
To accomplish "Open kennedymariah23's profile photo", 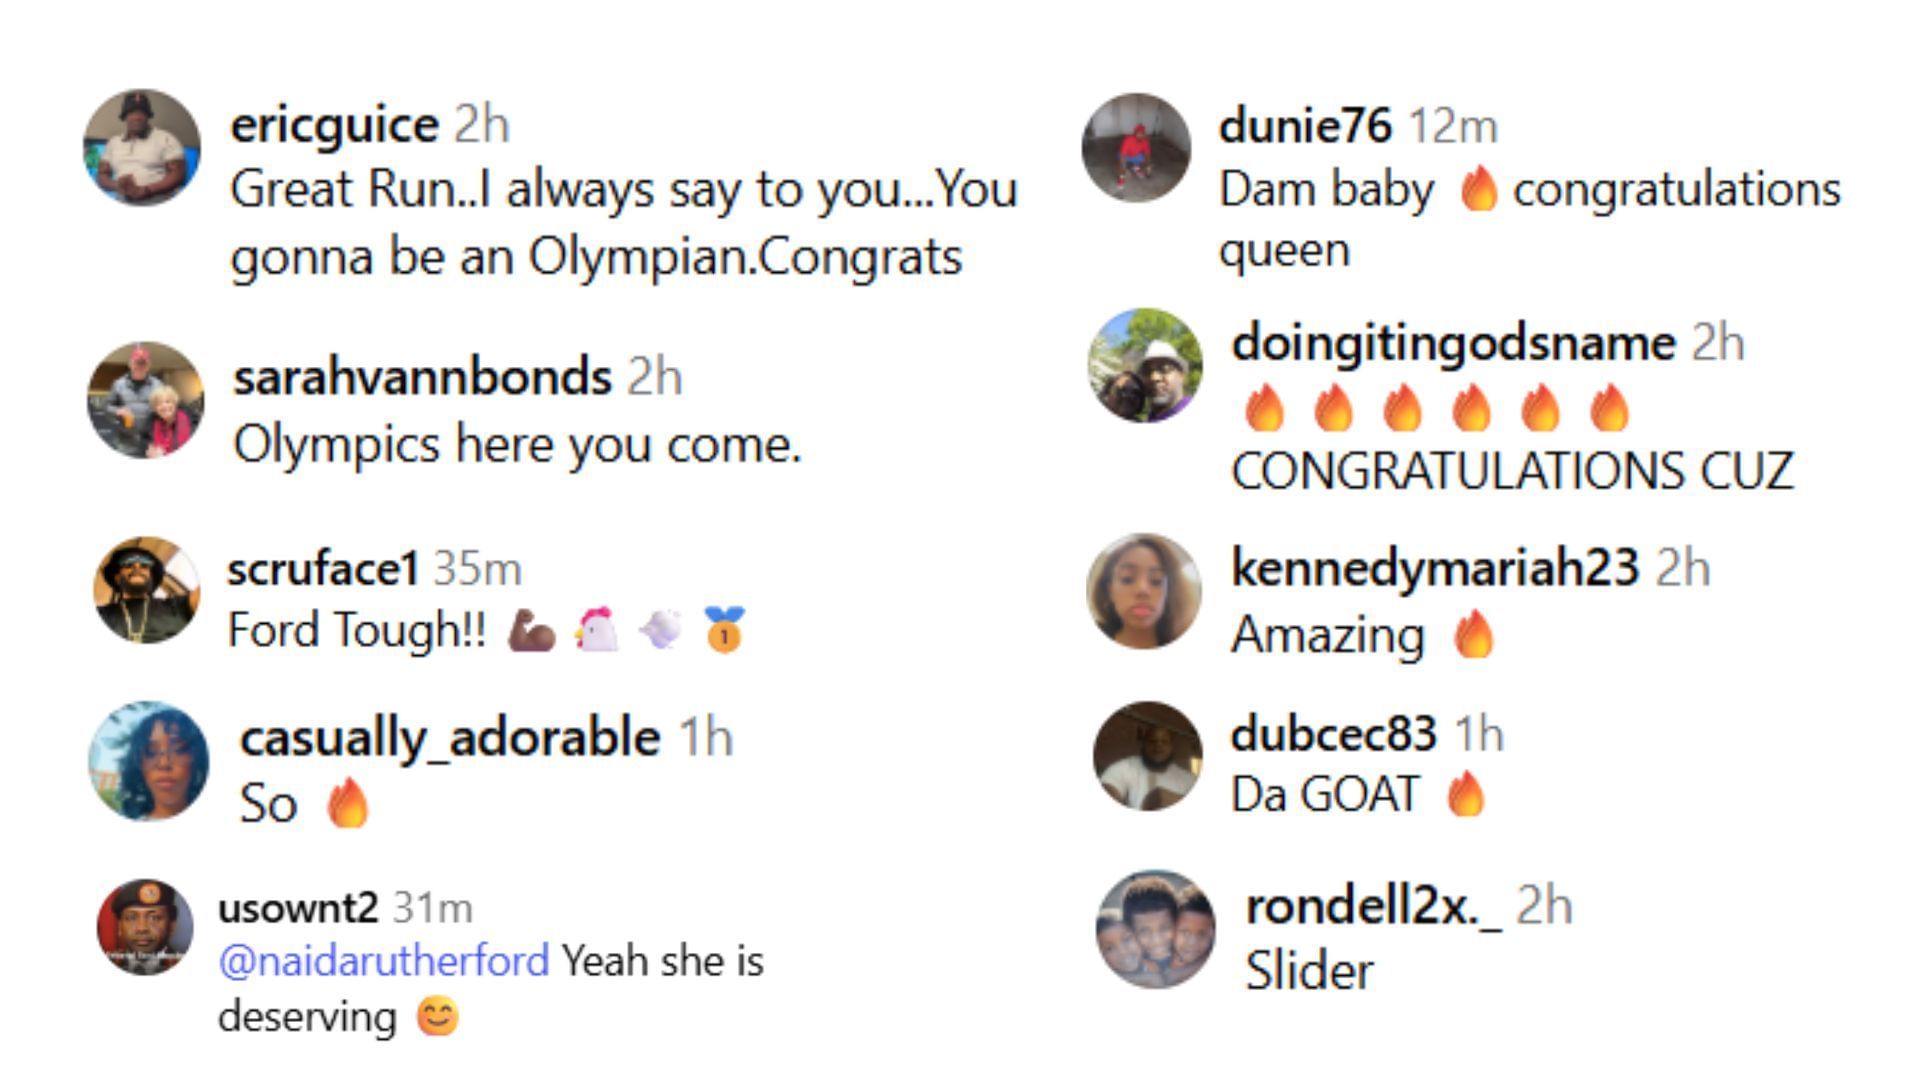I will (1144, 591).
